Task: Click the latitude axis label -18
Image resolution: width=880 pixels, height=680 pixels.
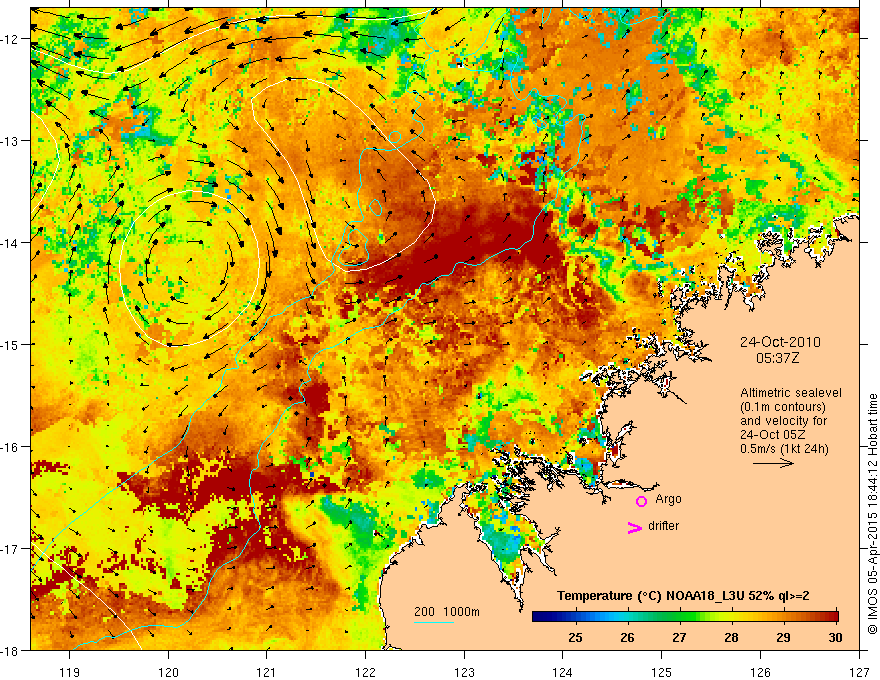Action: click(x=10, y=650)
